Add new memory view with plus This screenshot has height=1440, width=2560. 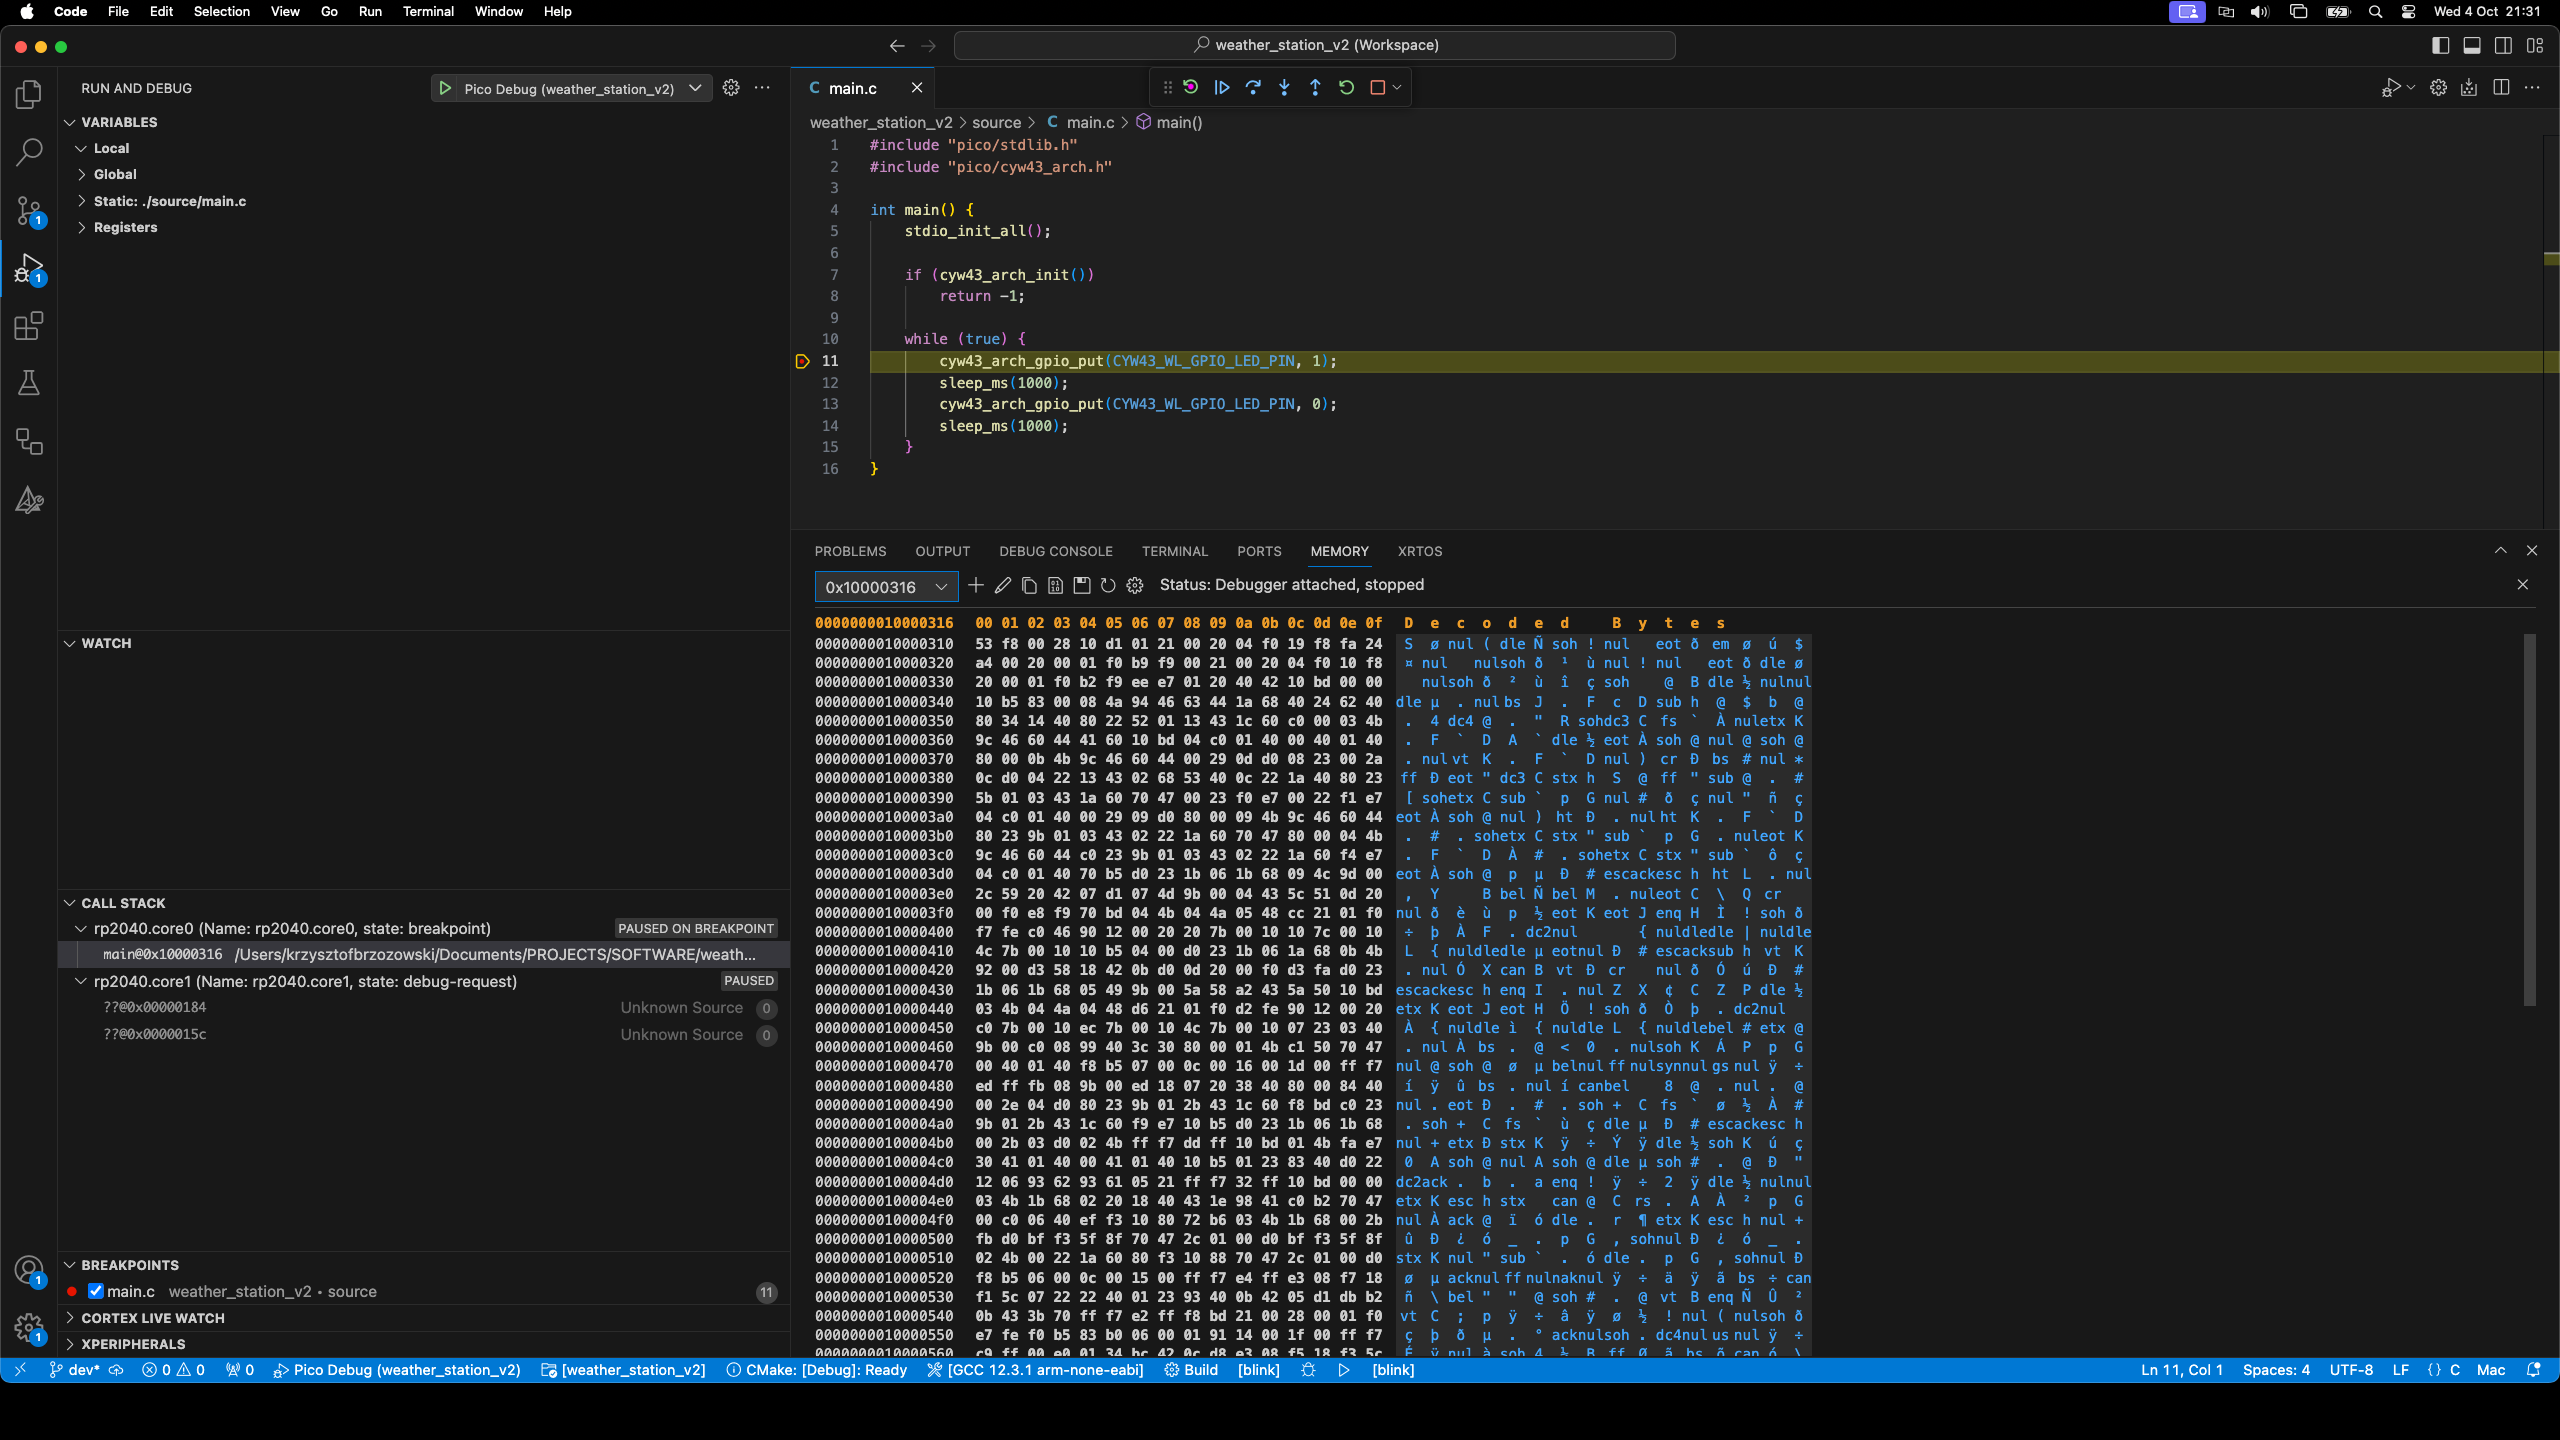[x=976, y=585]
